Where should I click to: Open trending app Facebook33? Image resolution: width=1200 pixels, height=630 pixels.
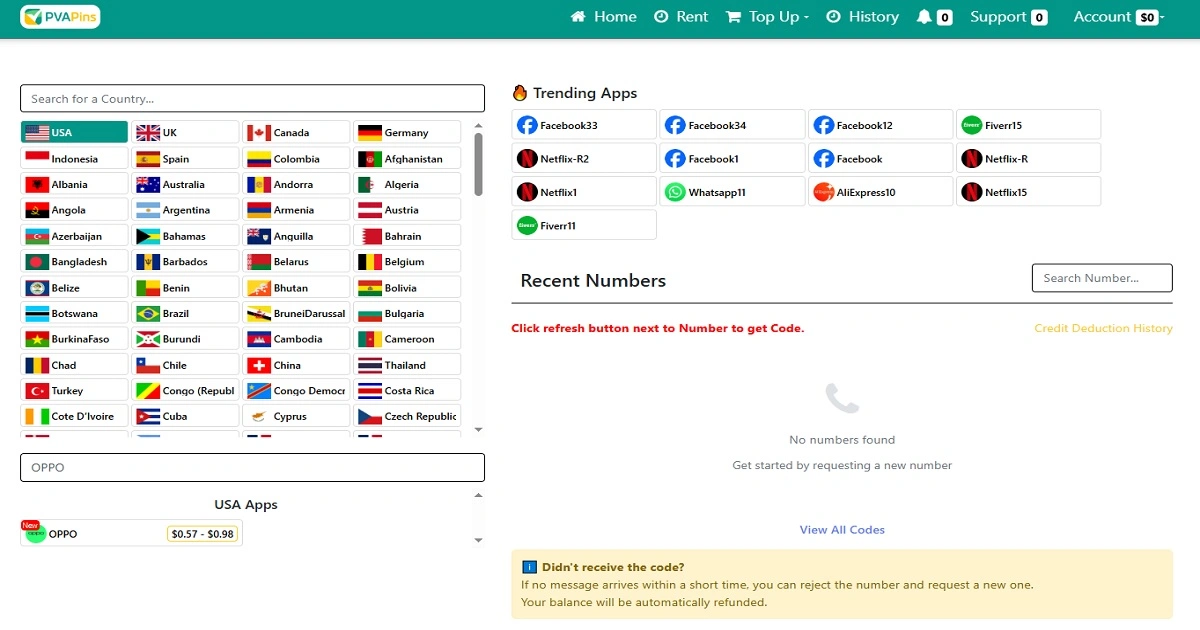point(584,125)
